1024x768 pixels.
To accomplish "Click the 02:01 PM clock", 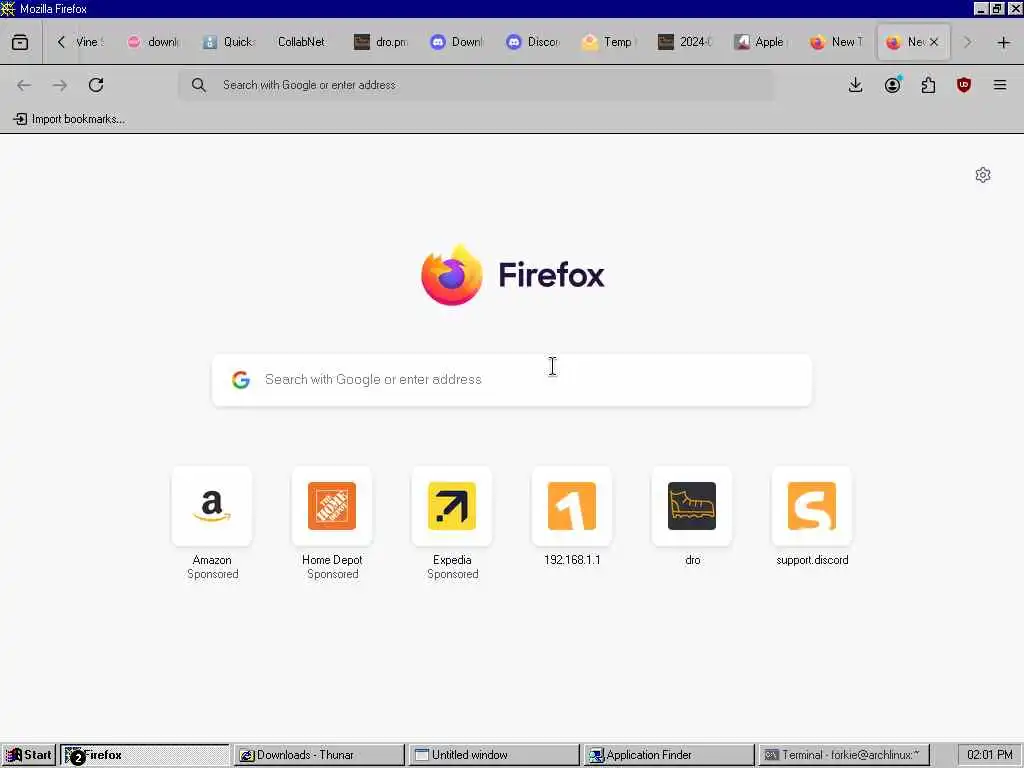I will pos(989,755).
